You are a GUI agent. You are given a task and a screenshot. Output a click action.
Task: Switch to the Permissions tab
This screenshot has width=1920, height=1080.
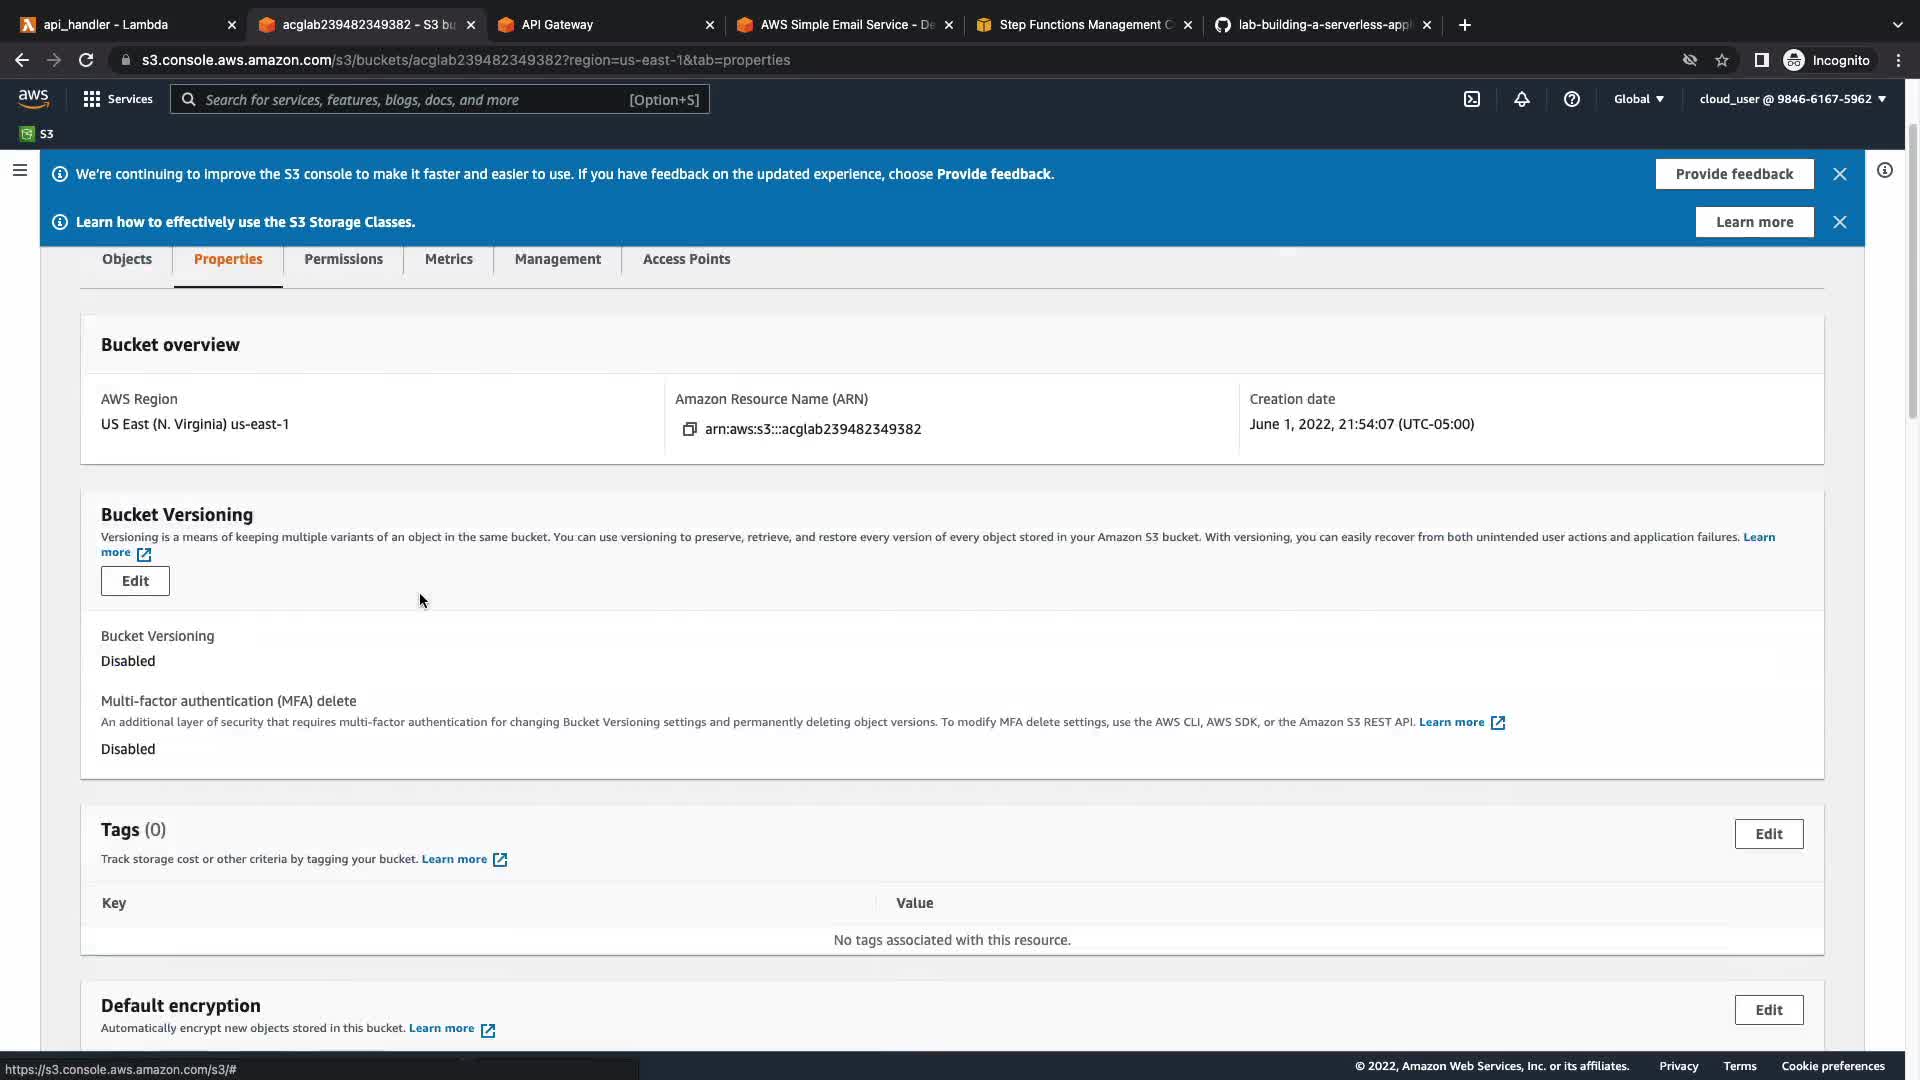343,259
